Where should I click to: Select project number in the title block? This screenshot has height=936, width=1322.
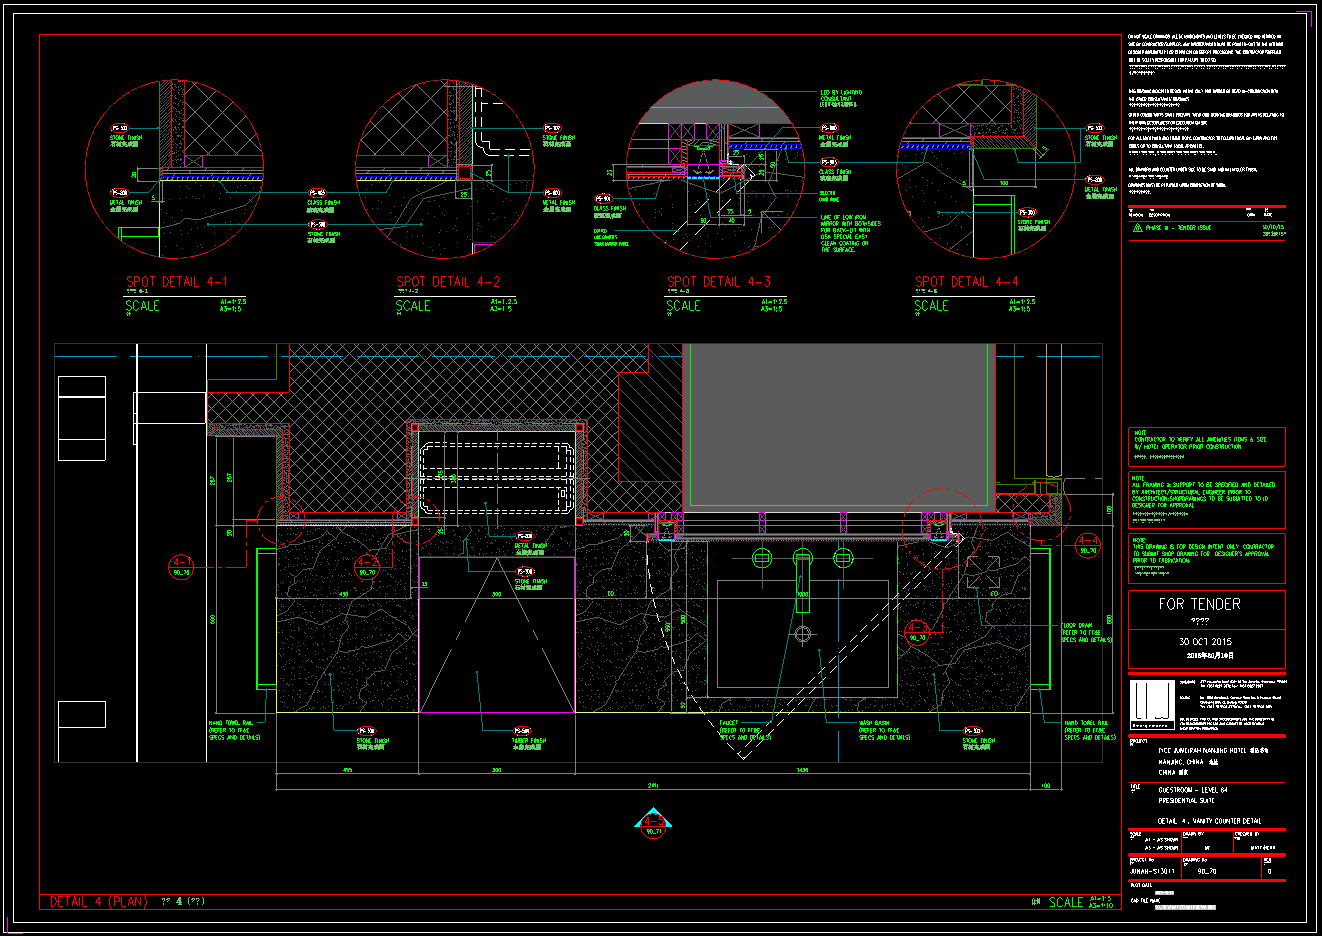1152,871
